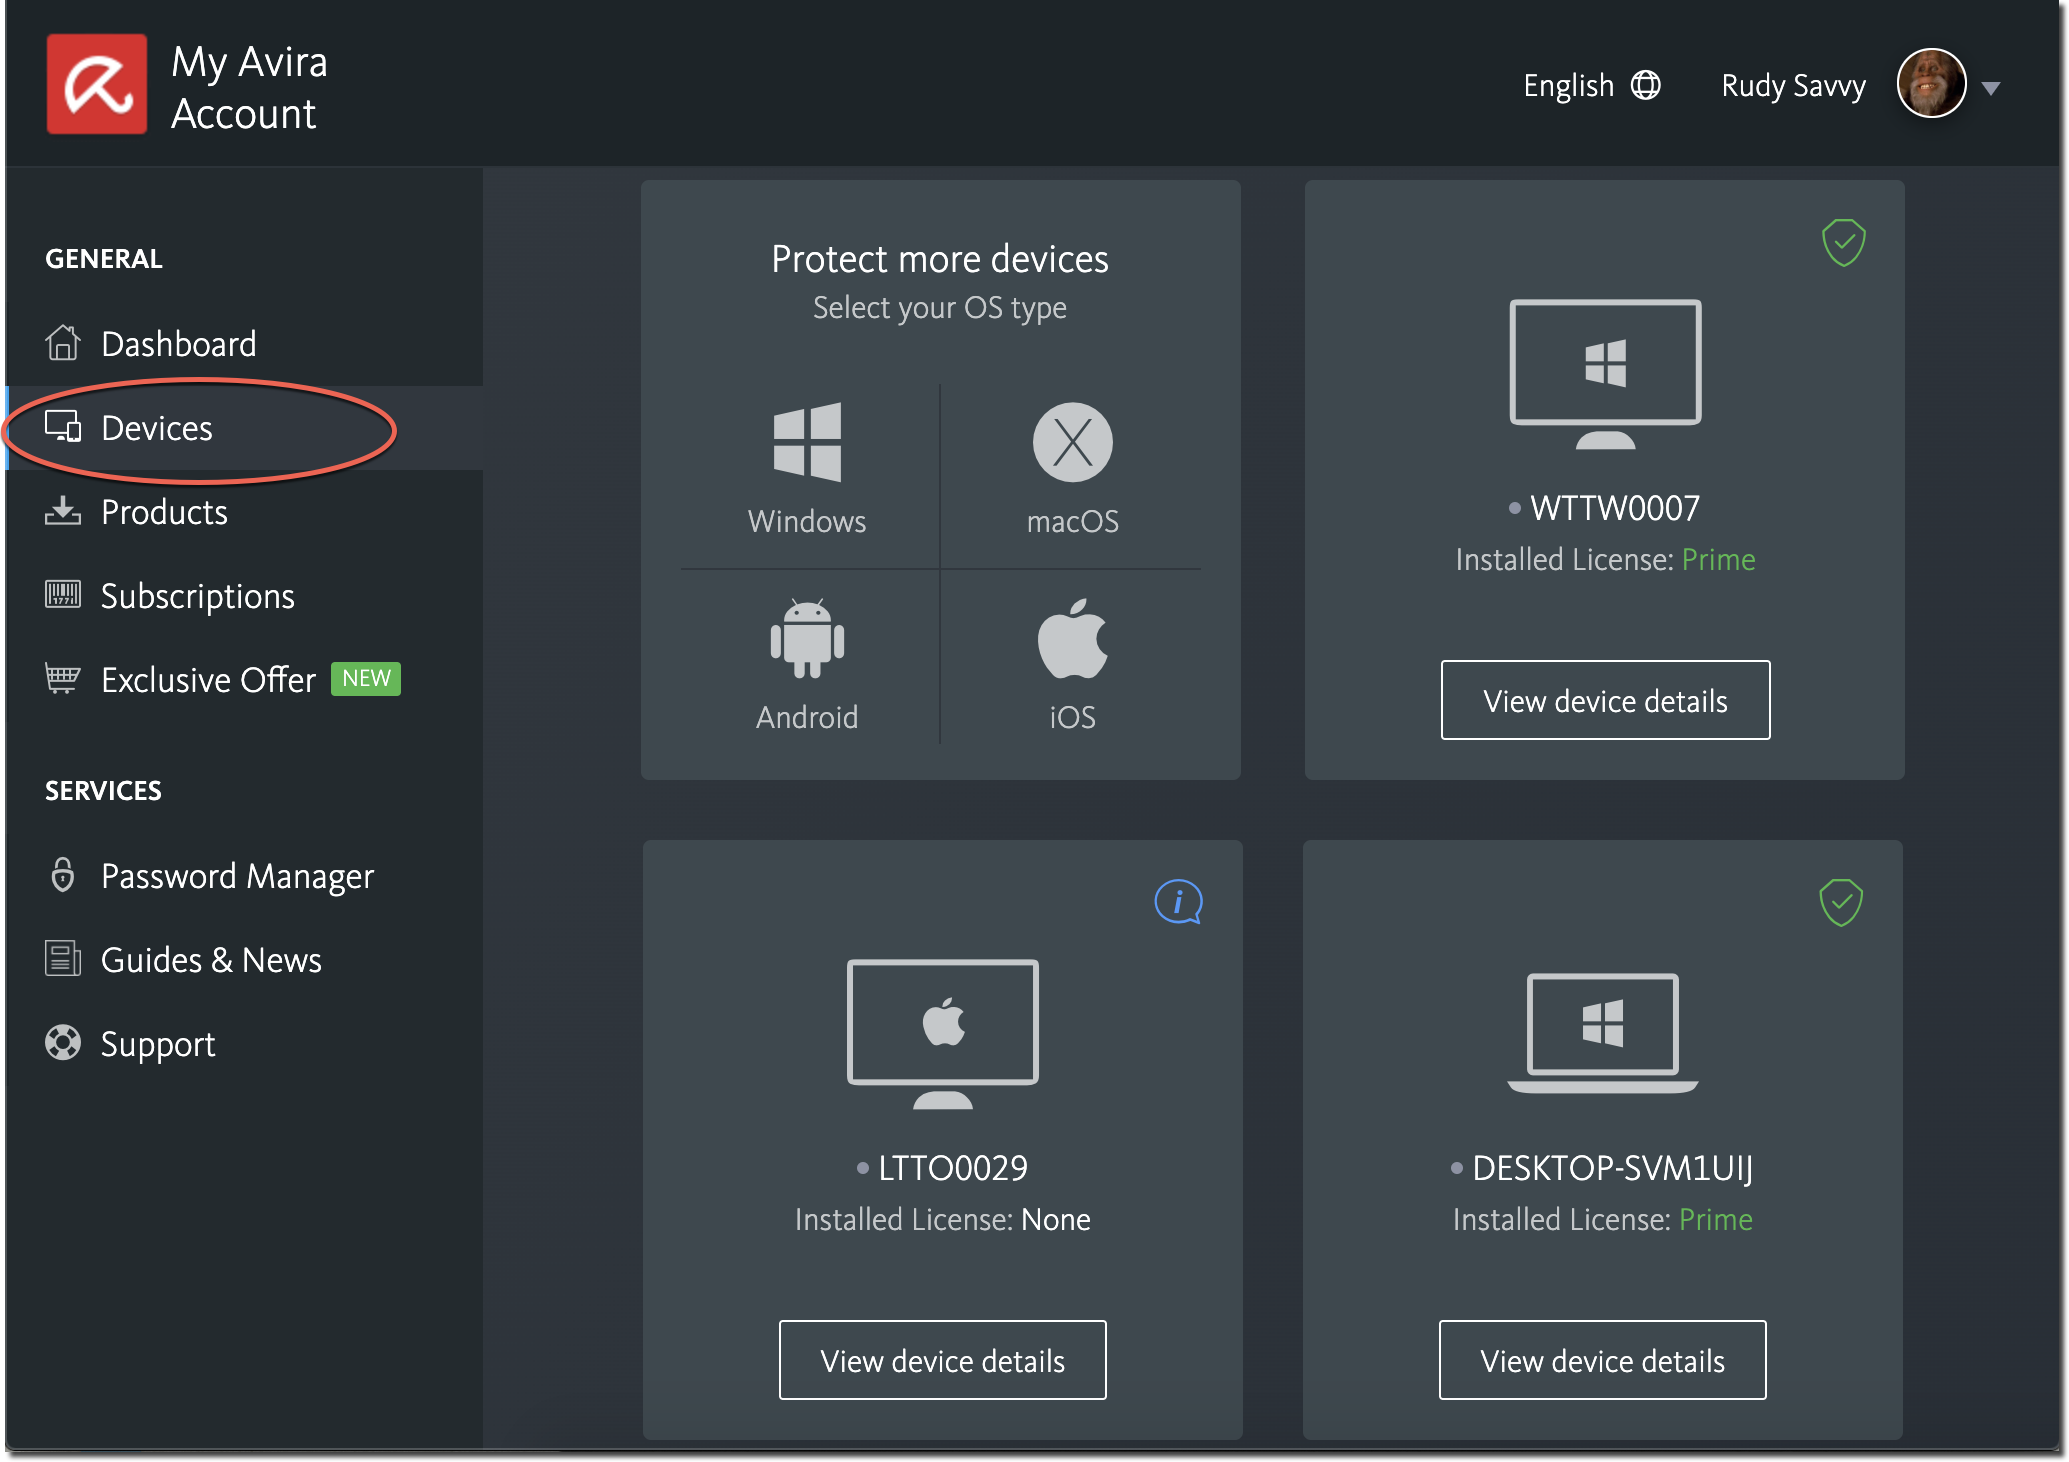Click the Password Manager lock icon

62,874
